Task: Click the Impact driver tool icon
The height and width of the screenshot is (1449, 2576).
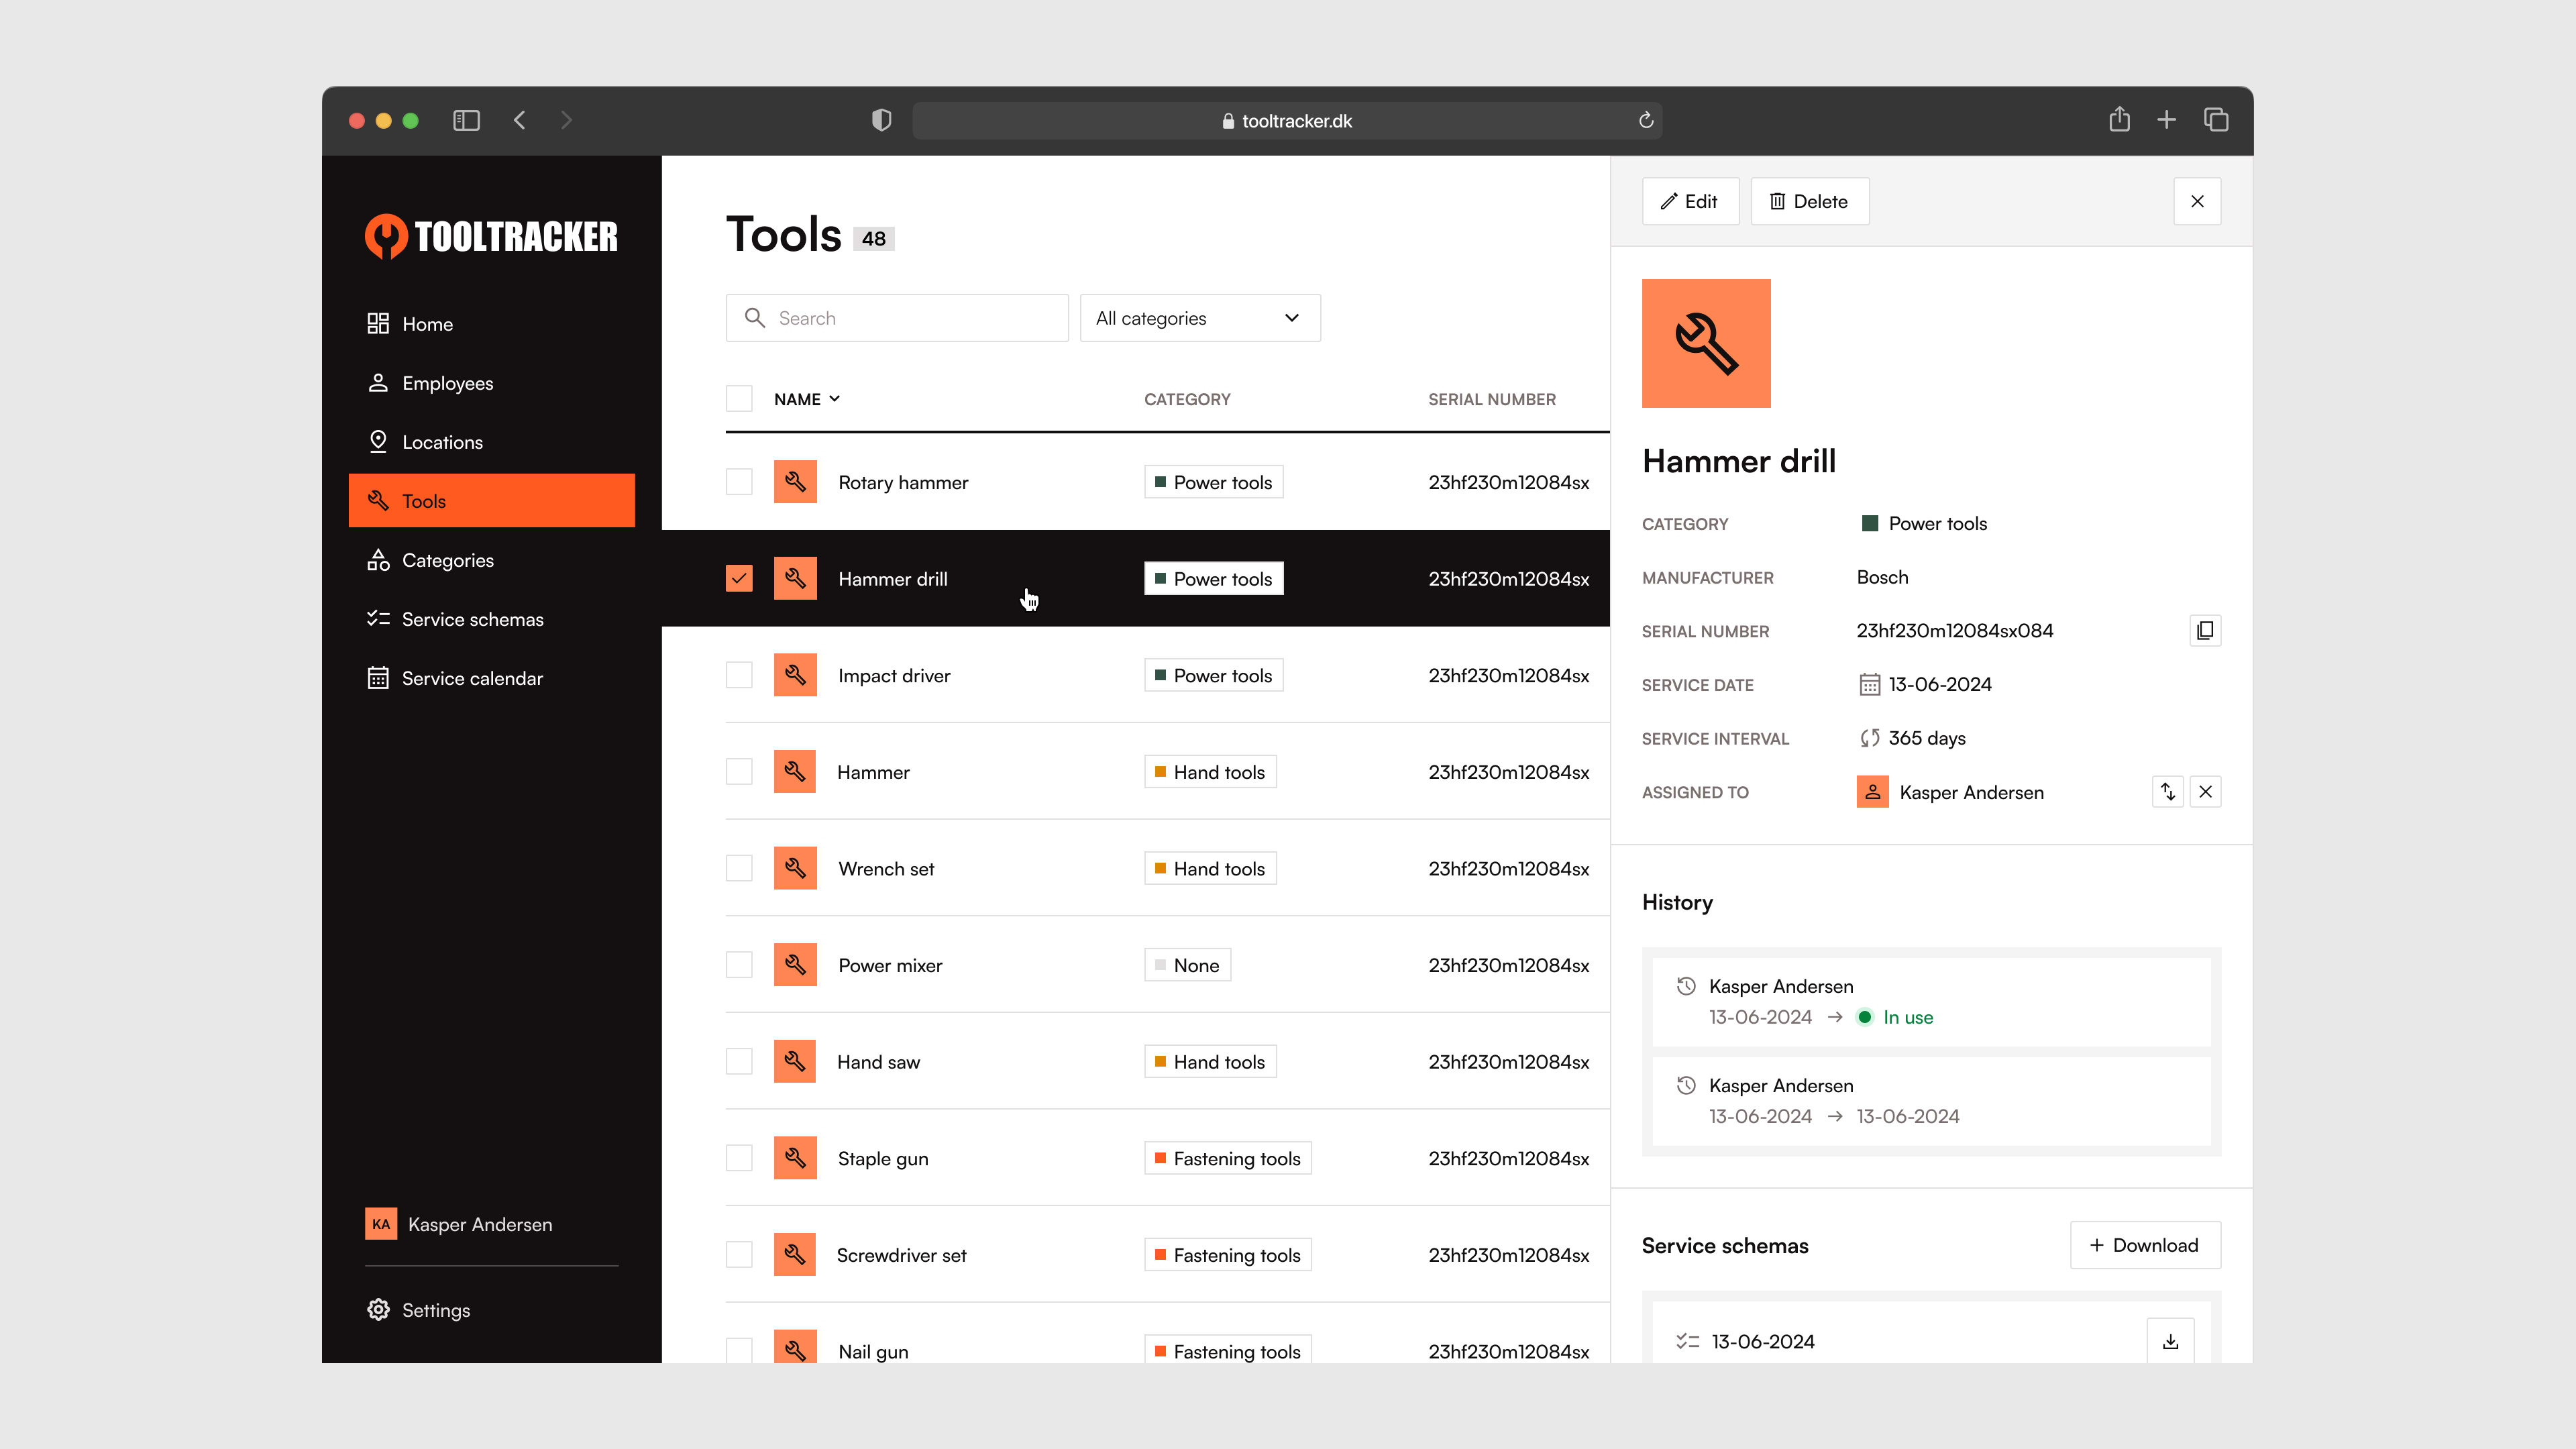Action: [795, 675]
